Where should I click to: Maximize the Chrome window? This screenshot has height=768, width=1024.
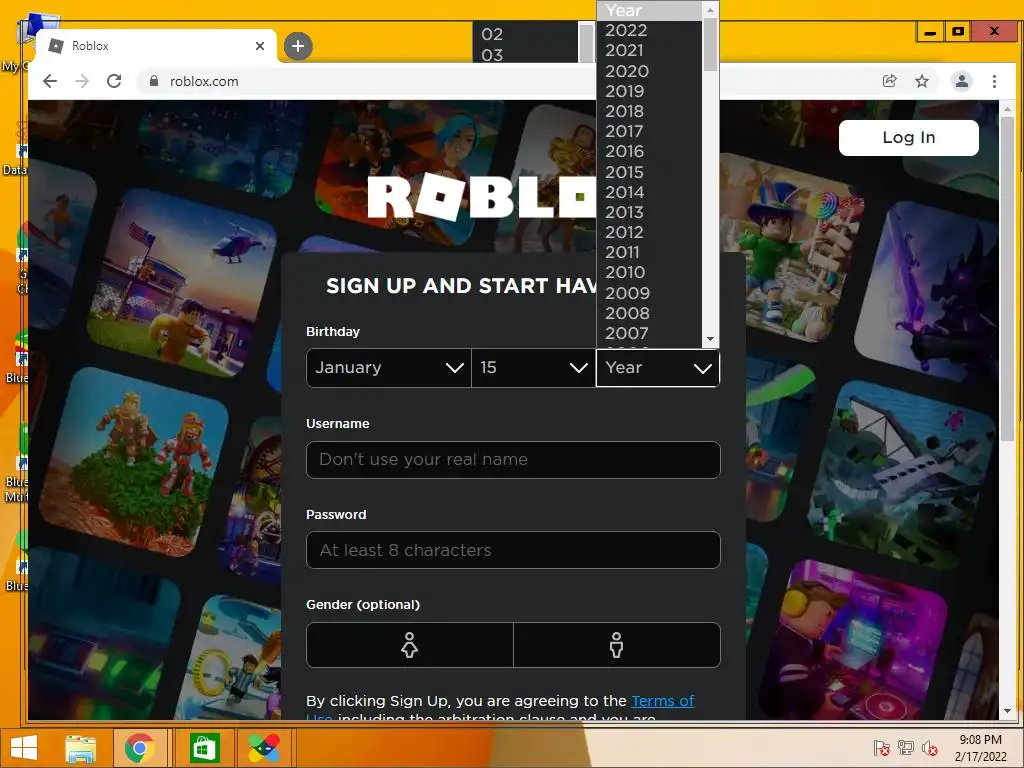958,31
